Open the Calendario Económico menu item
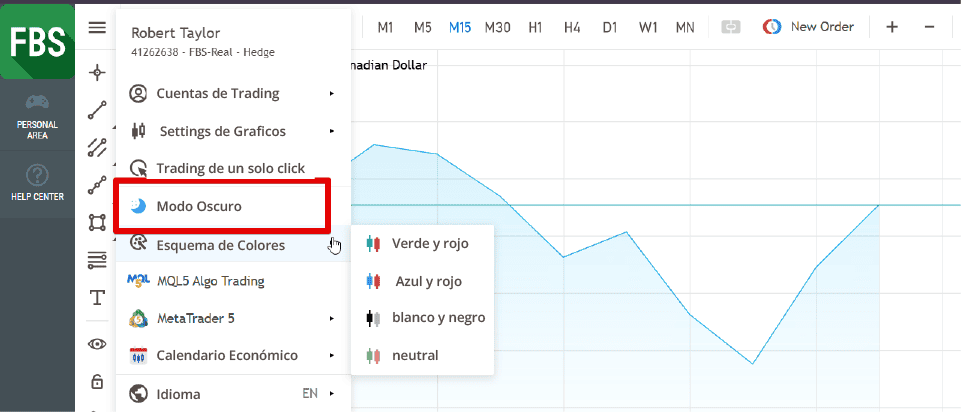961x412 pixels. pyautogui.click(x=227, y=355)
